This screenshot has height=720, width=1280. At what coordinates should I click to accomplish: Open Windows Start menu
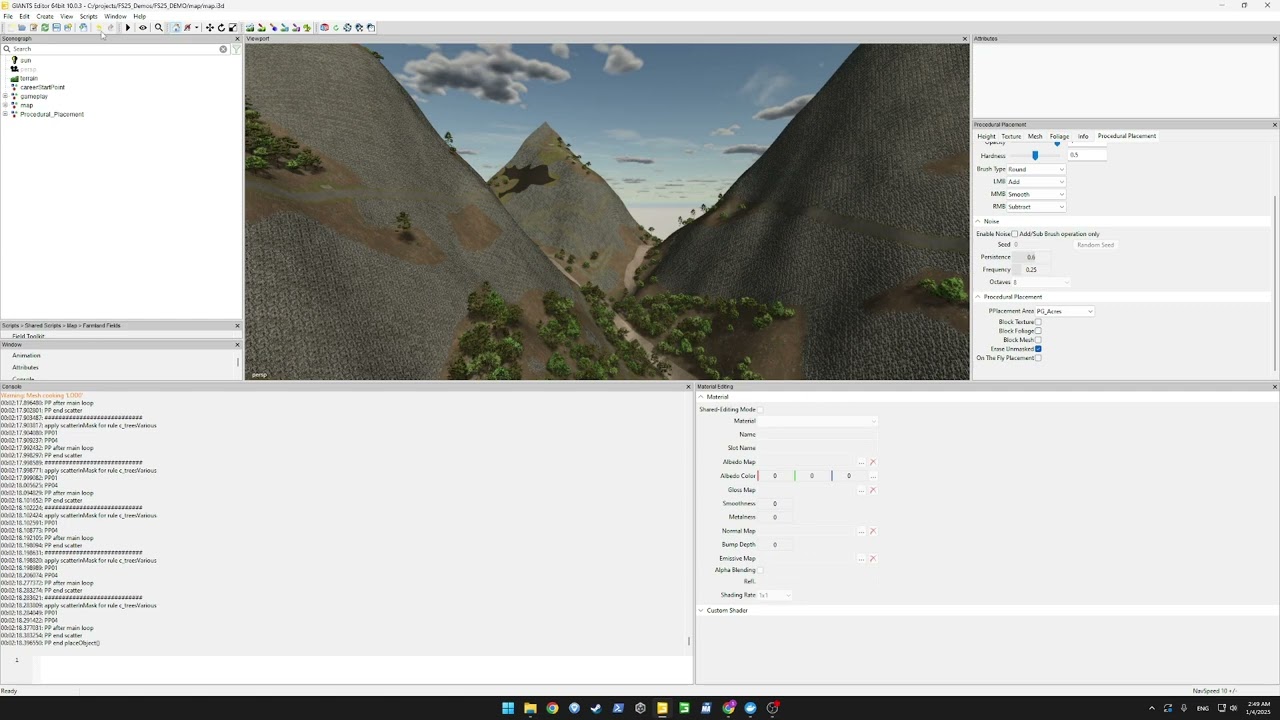click(x=508, y=708)
